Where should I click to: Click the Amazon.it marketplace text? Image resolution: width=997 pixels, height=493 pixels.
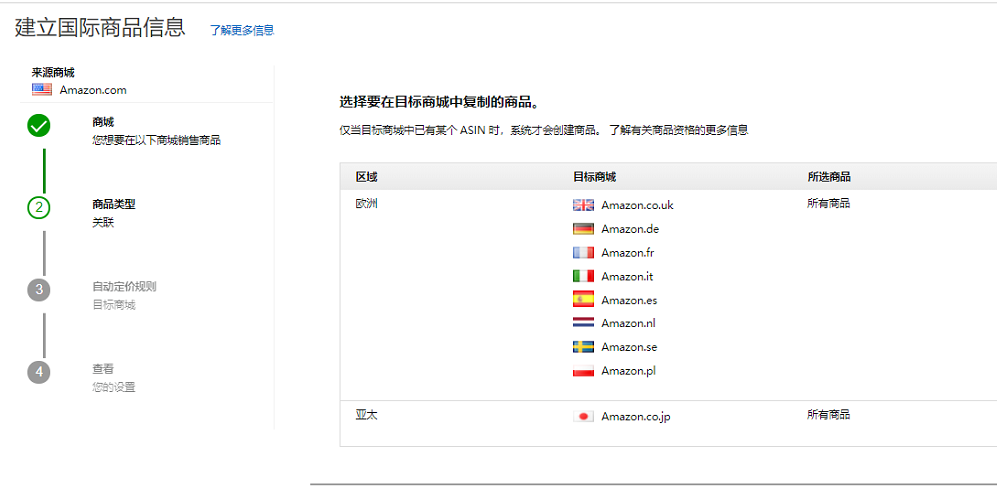(627, 277)
